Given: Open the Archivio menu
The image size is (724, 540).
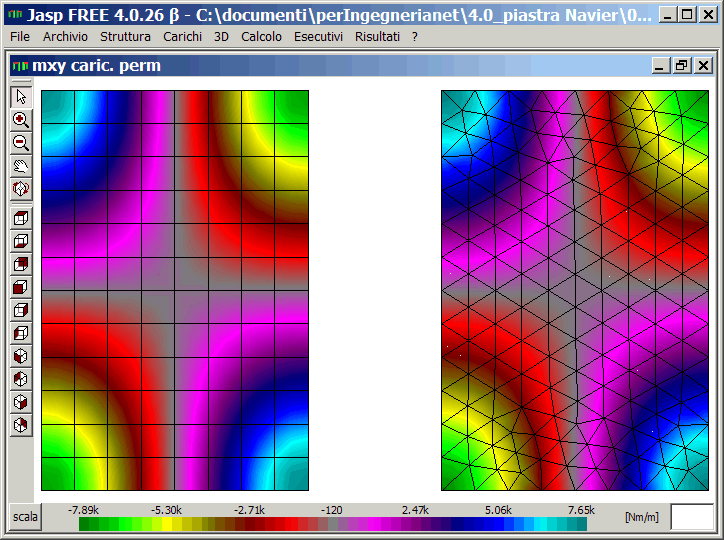Looking at the screenshot, I should (x=65, y=36).
